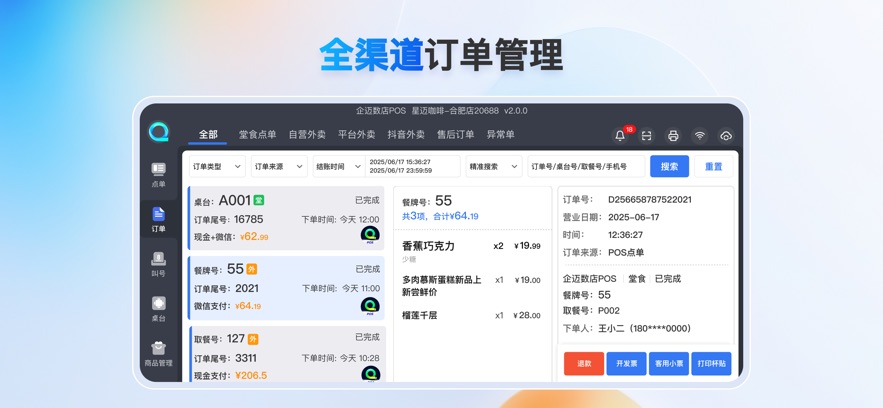Click the 多肉慕斯蛋糕新品上新尝鲜价 item
Image resolution: width=883 pixels, height=408 pixels.
pos(471,286)
